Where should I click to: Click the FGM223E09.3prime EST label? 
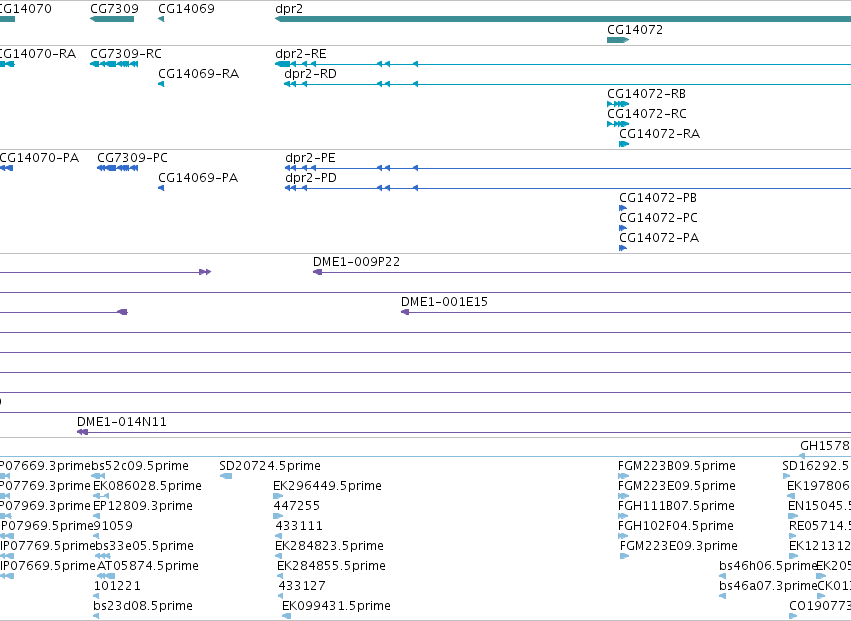[678, 546]
